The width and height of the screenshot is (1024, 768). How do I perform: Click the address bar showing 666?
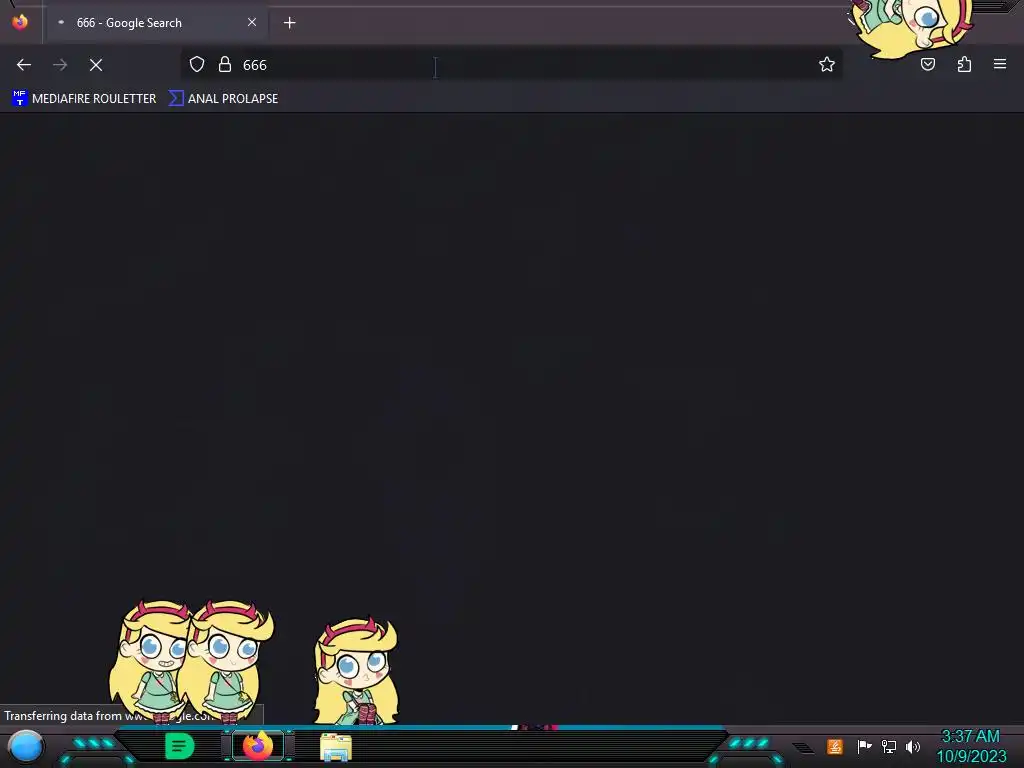[x=511, y=65]
